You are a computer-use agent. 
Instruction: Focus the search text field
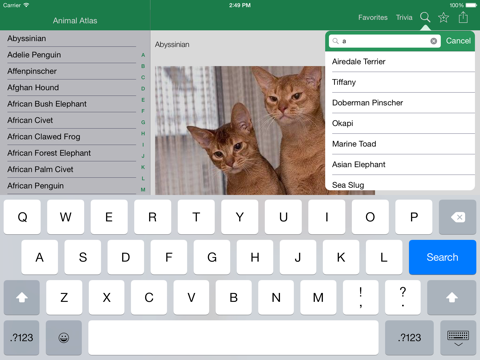tap(385, 41)
